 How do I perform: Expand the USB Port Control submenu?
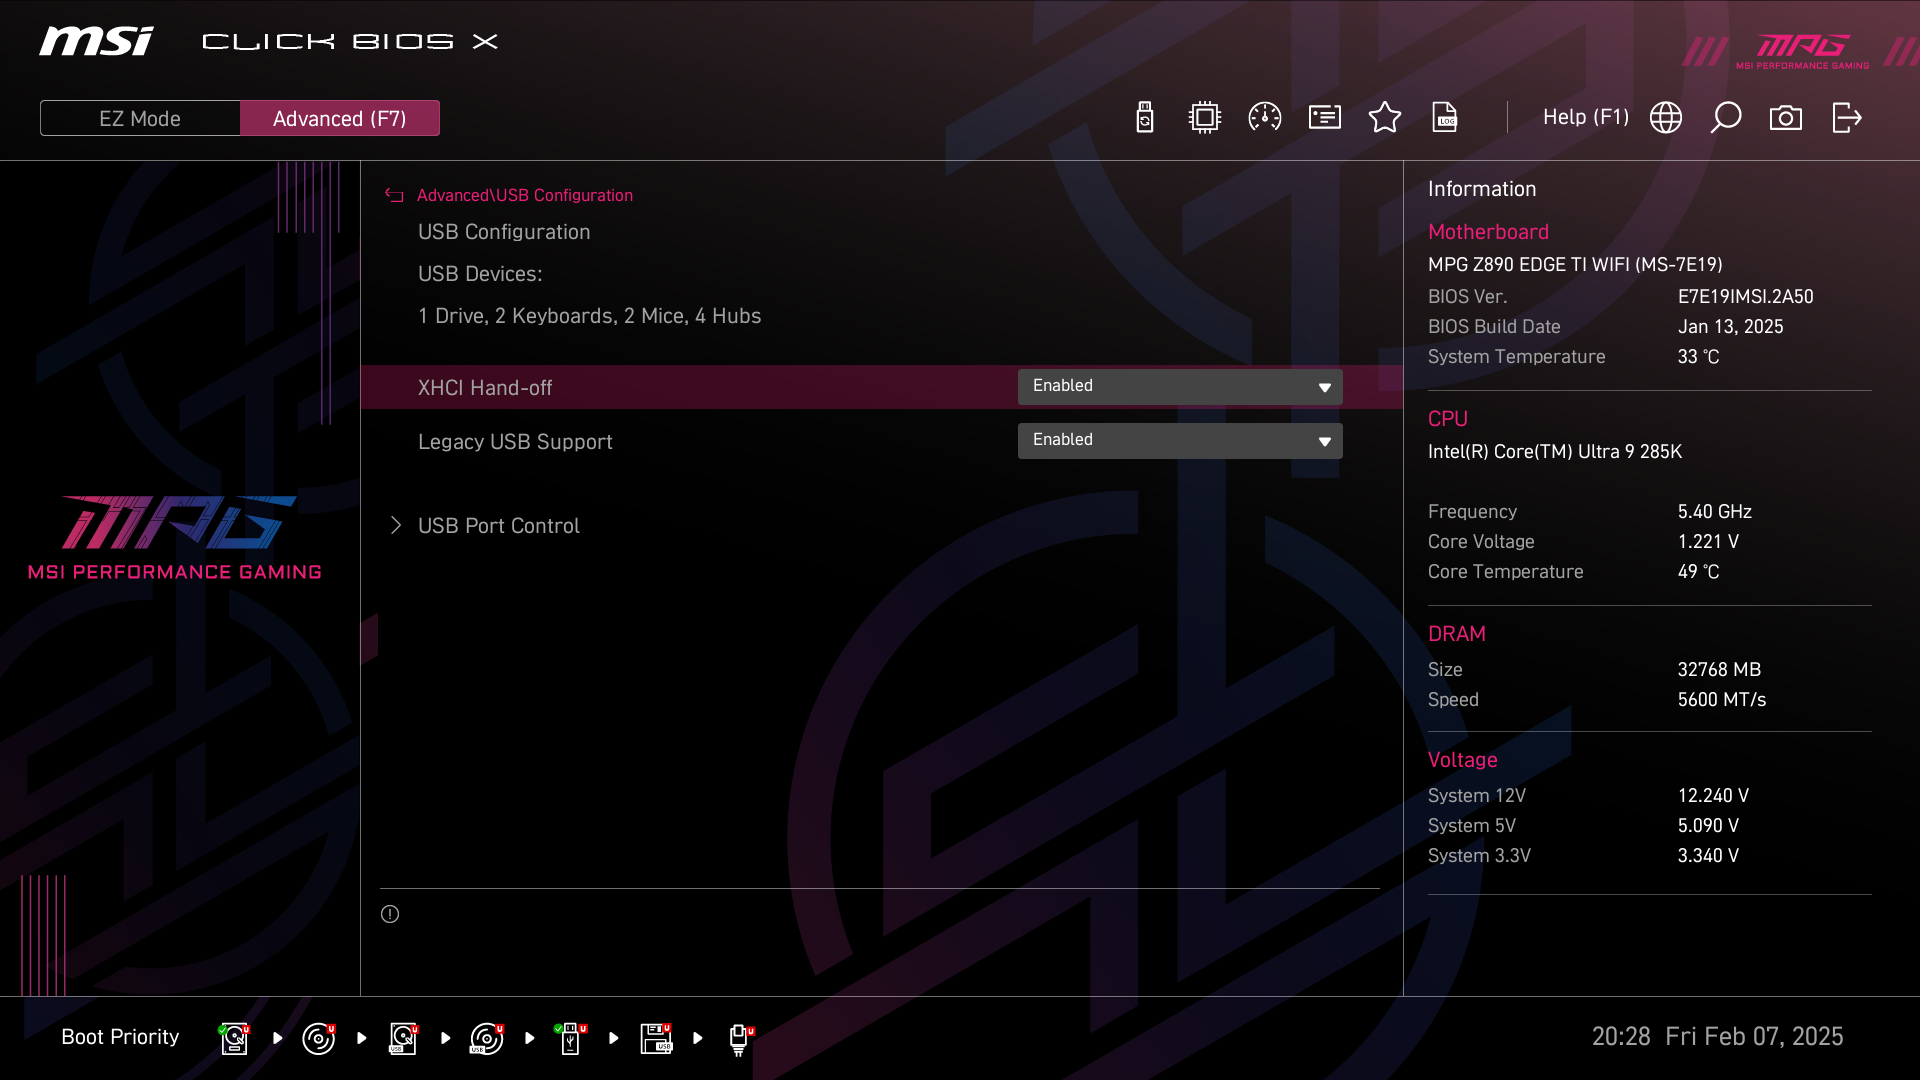[498, 526]
